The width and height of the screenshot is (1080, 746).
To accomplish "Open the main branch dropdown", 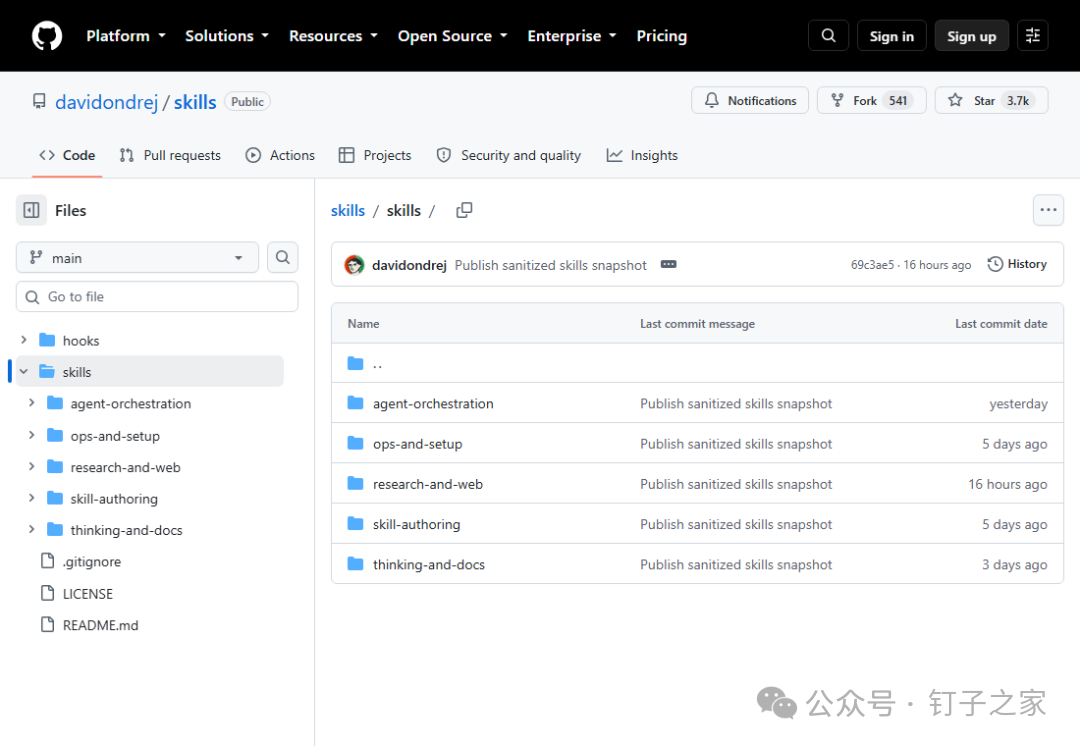I will pos(137,257).
